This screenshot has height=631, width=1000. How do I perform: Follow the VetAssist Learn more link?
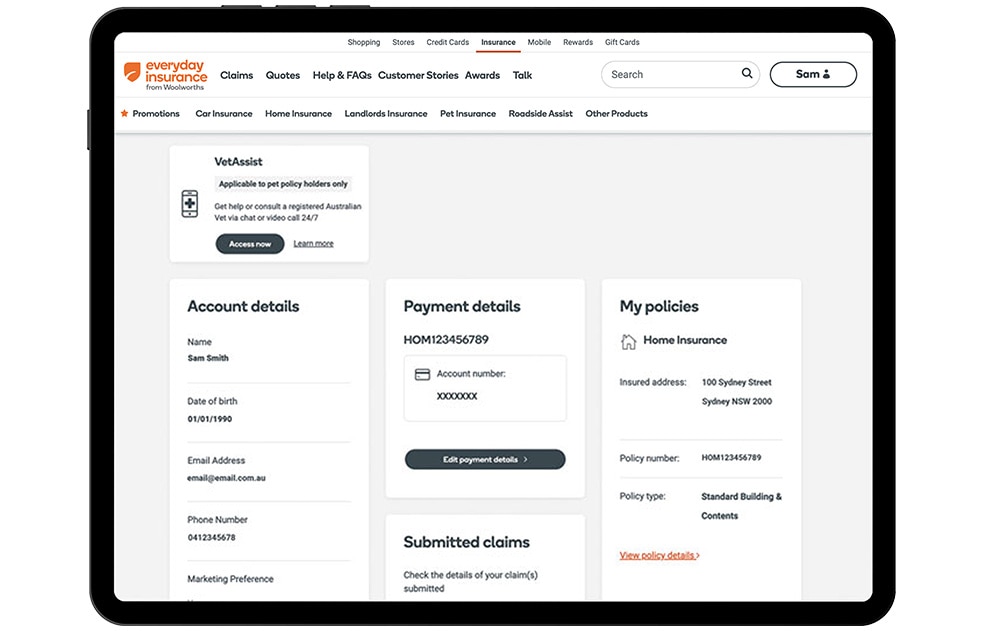click(313, 244)
